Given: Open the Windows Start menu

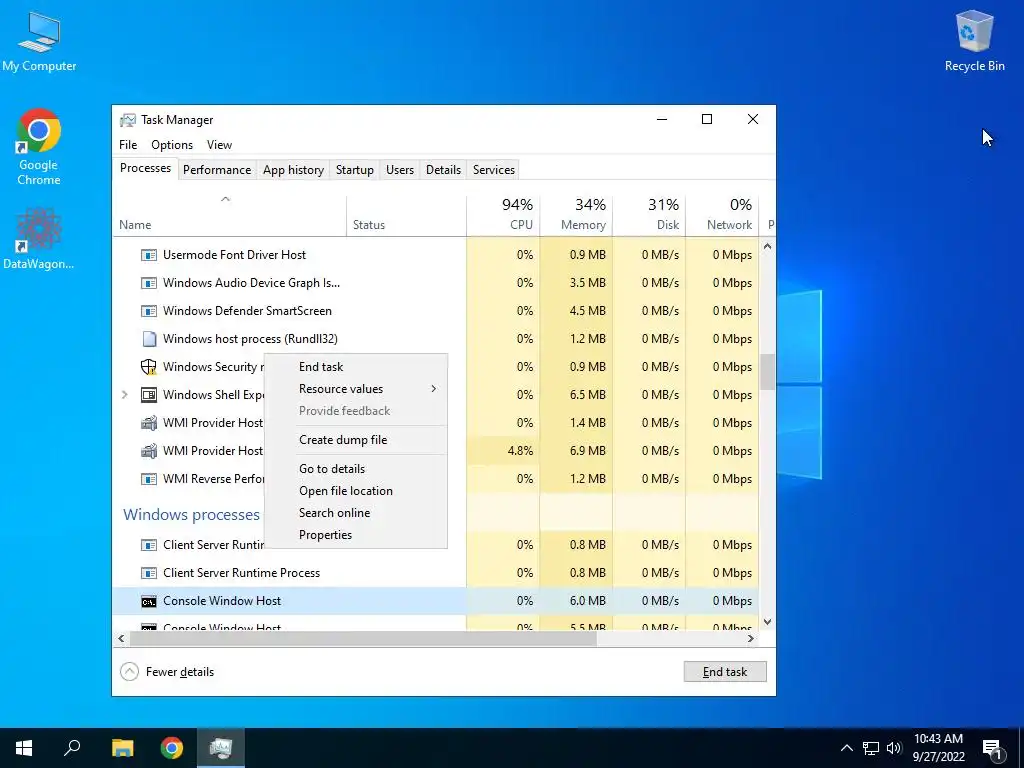Looking at the screenshot, I should (x=24, y=748).
